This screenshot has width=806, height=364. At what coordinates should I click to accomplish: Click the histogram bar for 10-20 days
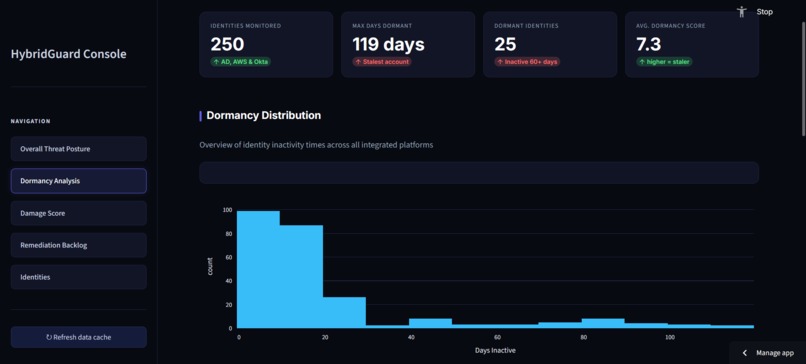[x=301, y=277]
